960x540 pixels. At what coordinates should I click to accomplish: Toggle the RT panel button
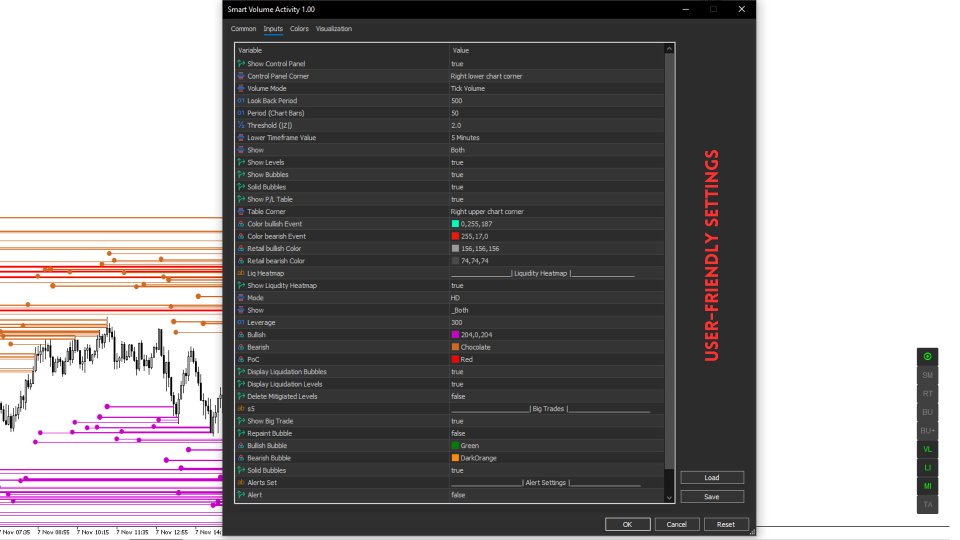coord(927,394)
